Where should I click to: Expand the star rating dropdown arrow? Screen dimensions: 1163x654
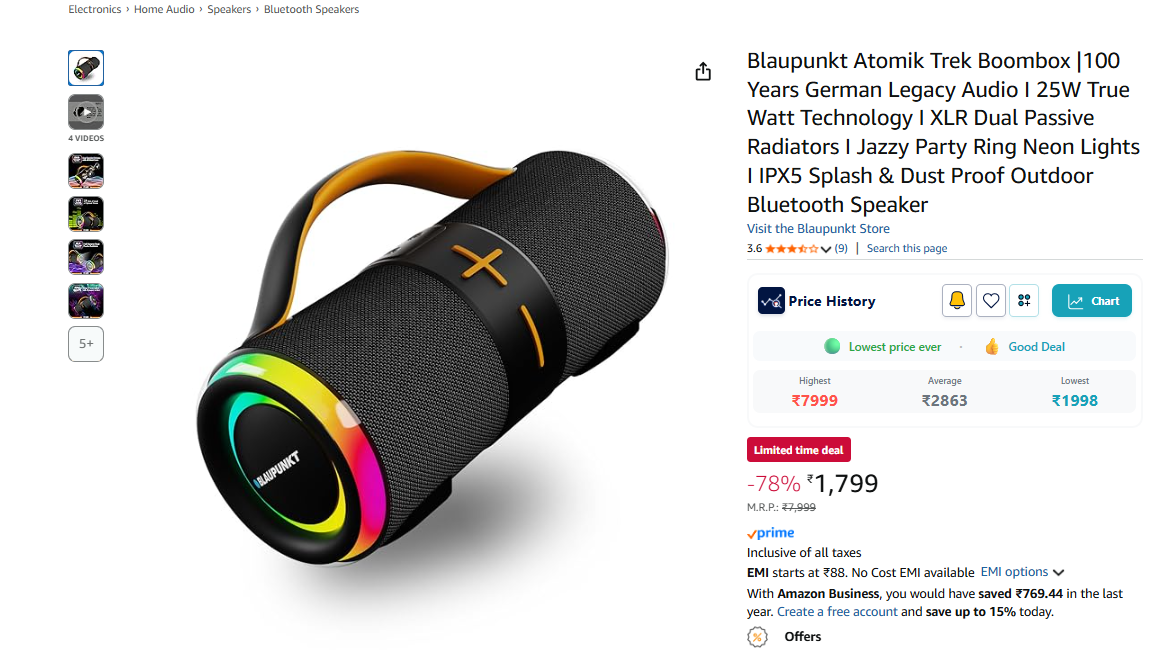click(826, 249)
